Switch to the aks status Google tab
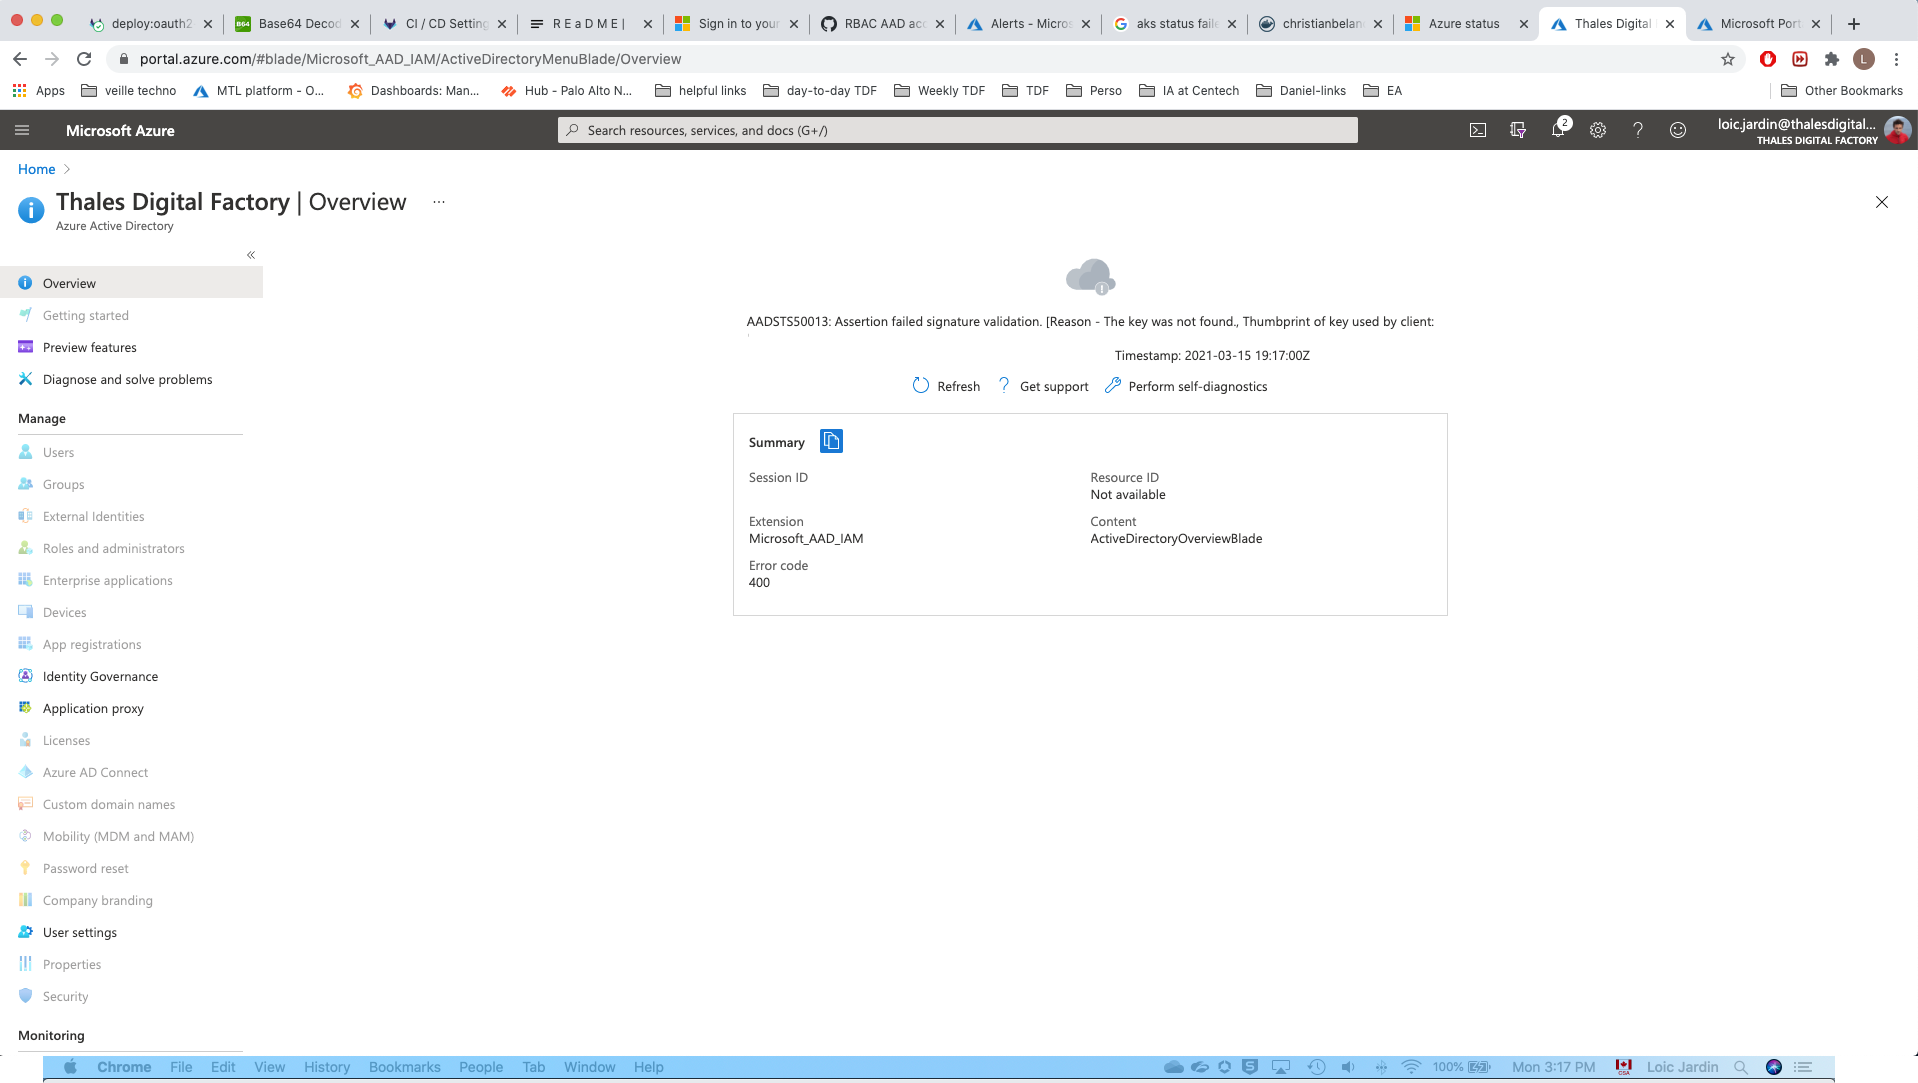 1175,23
